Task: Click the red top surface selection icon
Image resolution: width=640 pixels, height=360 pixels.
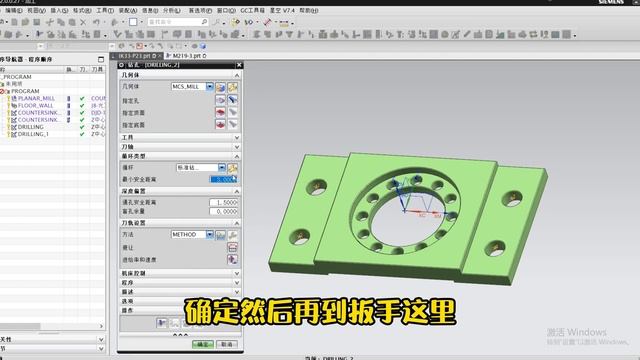Action: [220, 112]
